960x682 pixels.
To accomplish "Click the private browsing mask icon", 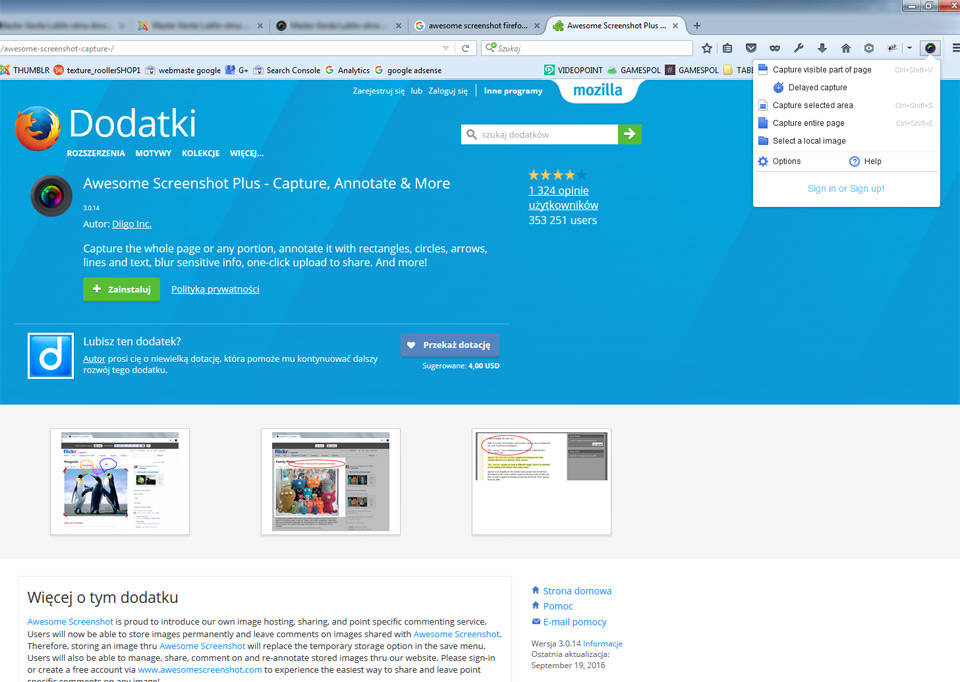I will pos(774,48).
